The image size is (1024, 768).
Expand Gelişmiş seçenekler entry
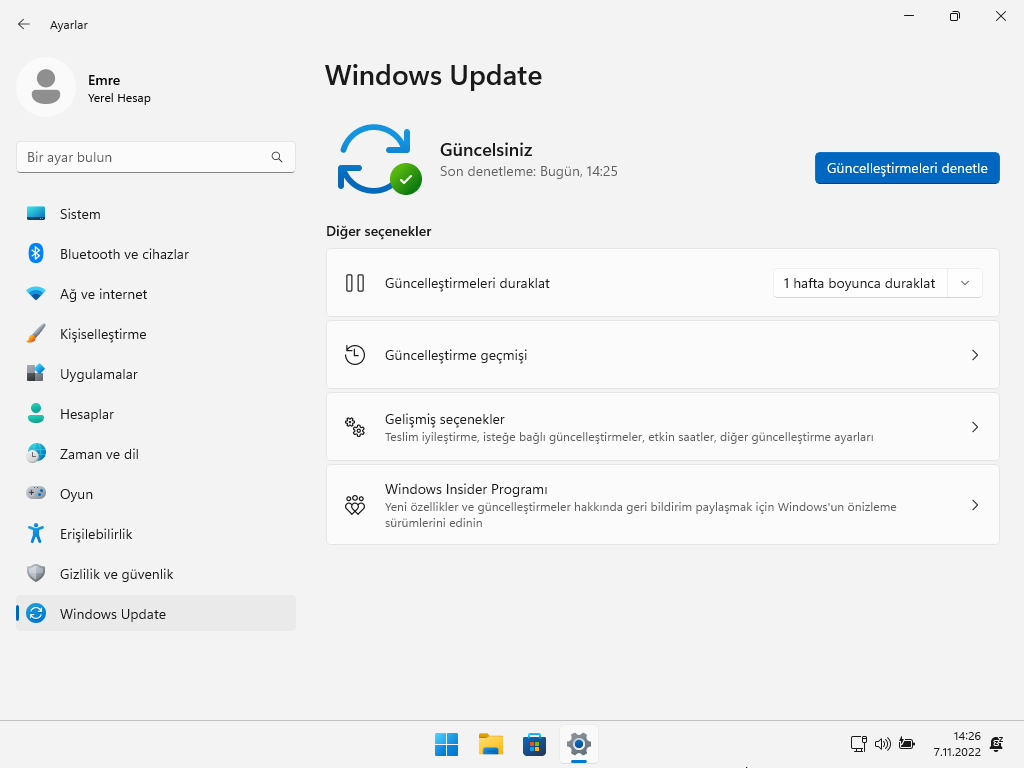pos(662,427)
